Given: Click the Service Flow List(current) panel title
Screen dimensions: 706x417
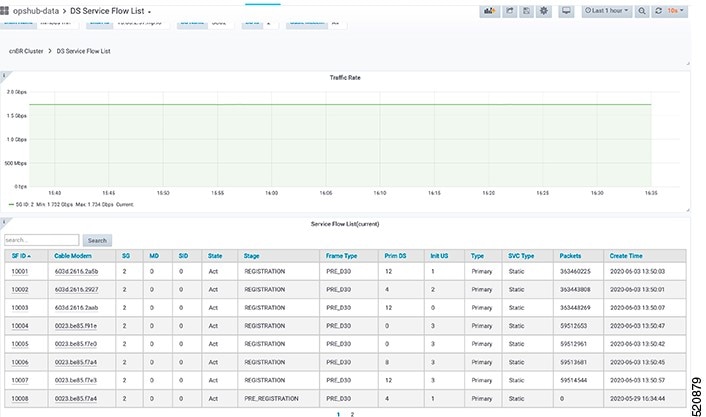Looking at the screenshot, I should pos(345,224).
